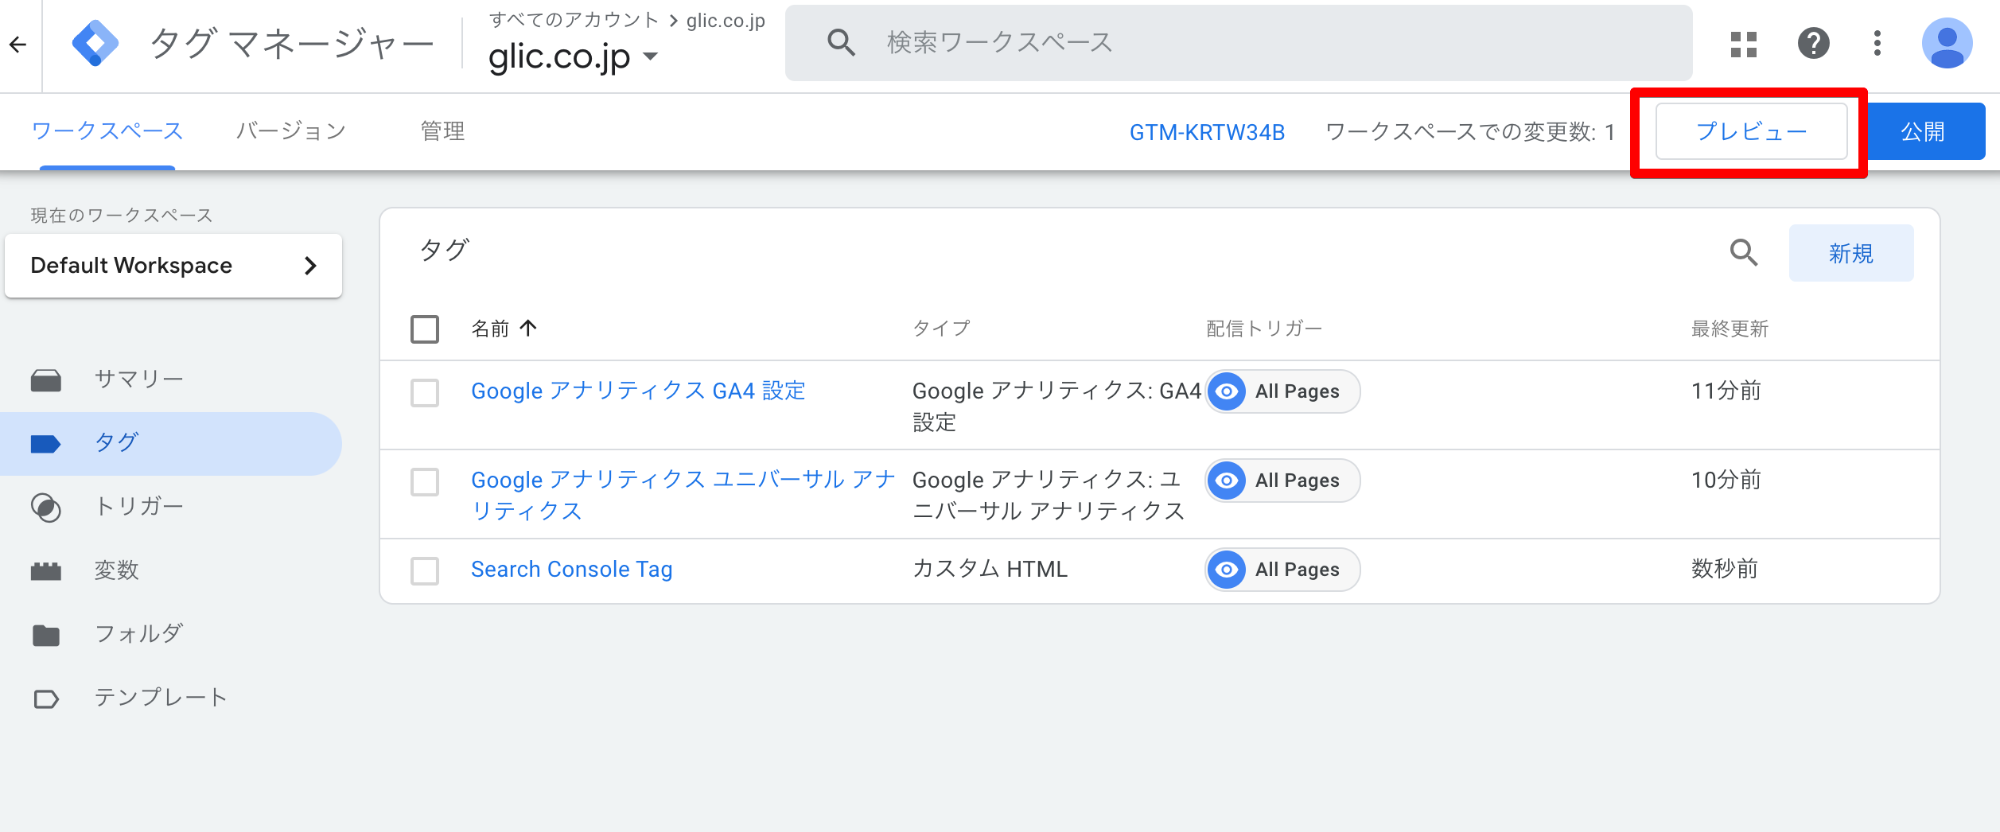2000x832 pixels.
Task: Click the トリガー sidebar icon
Action: point(46,508)
